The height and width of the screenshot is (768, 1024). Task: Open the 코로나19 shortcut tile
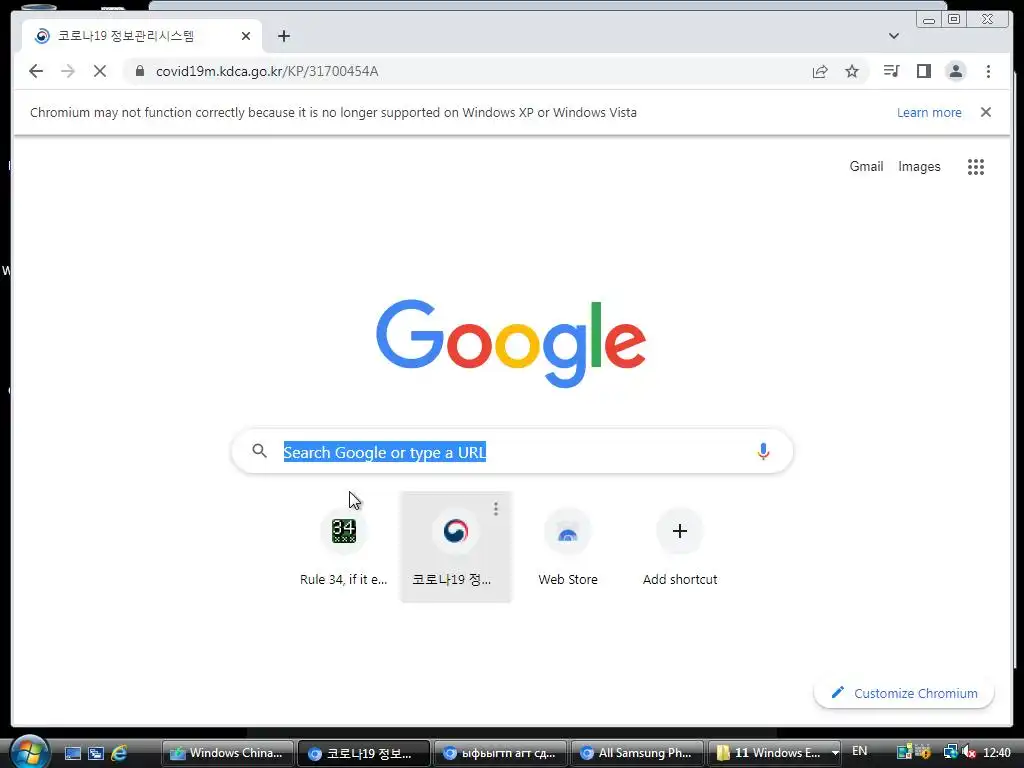point(456,547)
